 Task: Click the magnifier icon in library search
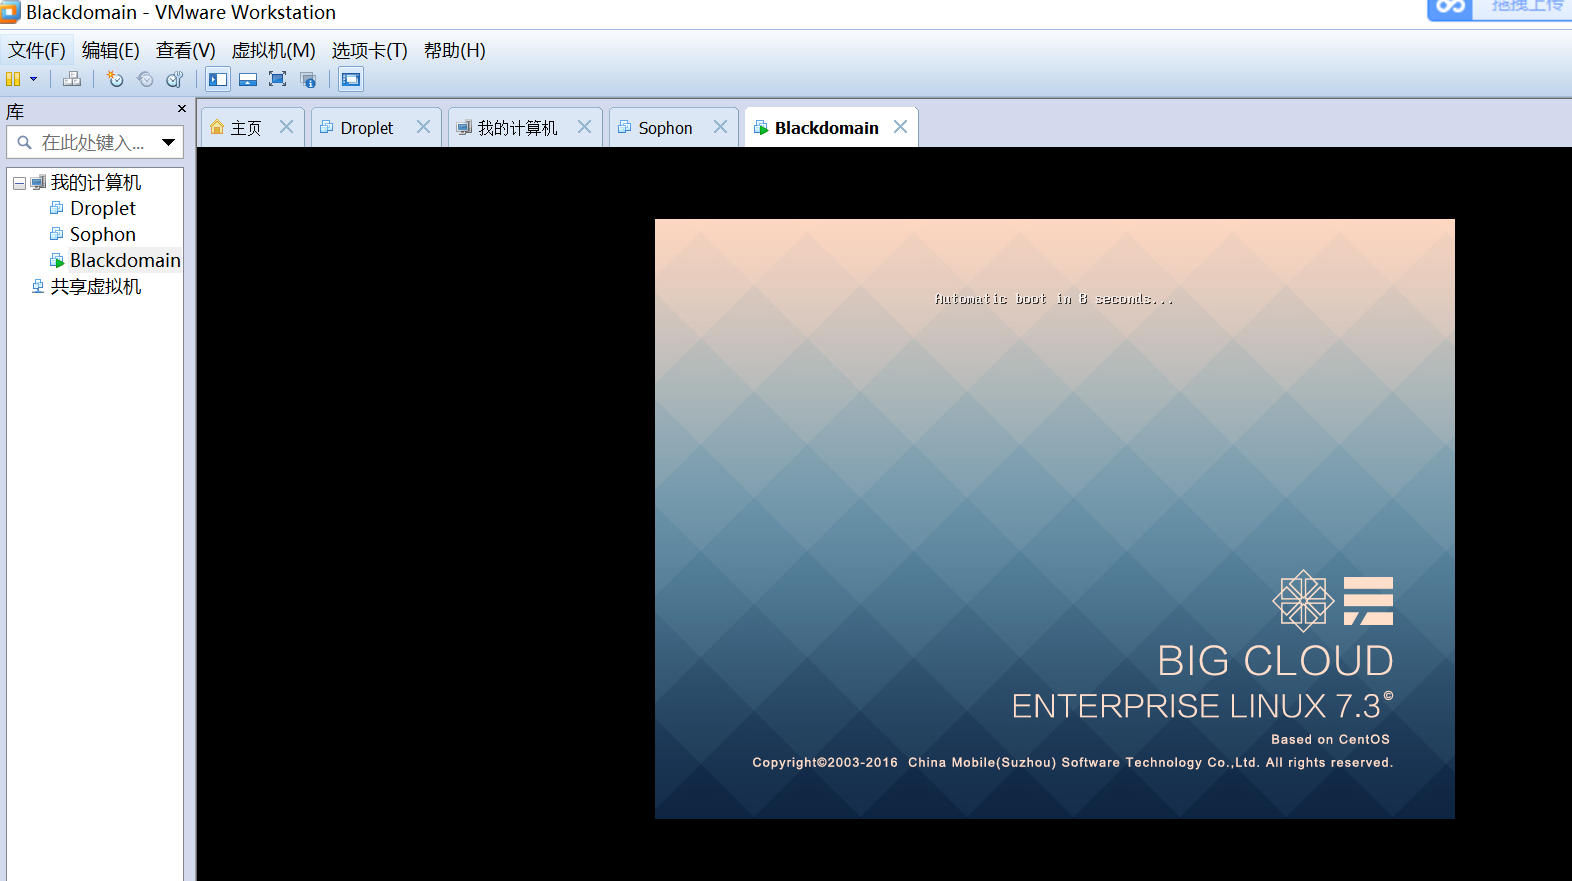click(x=25, y=143)
